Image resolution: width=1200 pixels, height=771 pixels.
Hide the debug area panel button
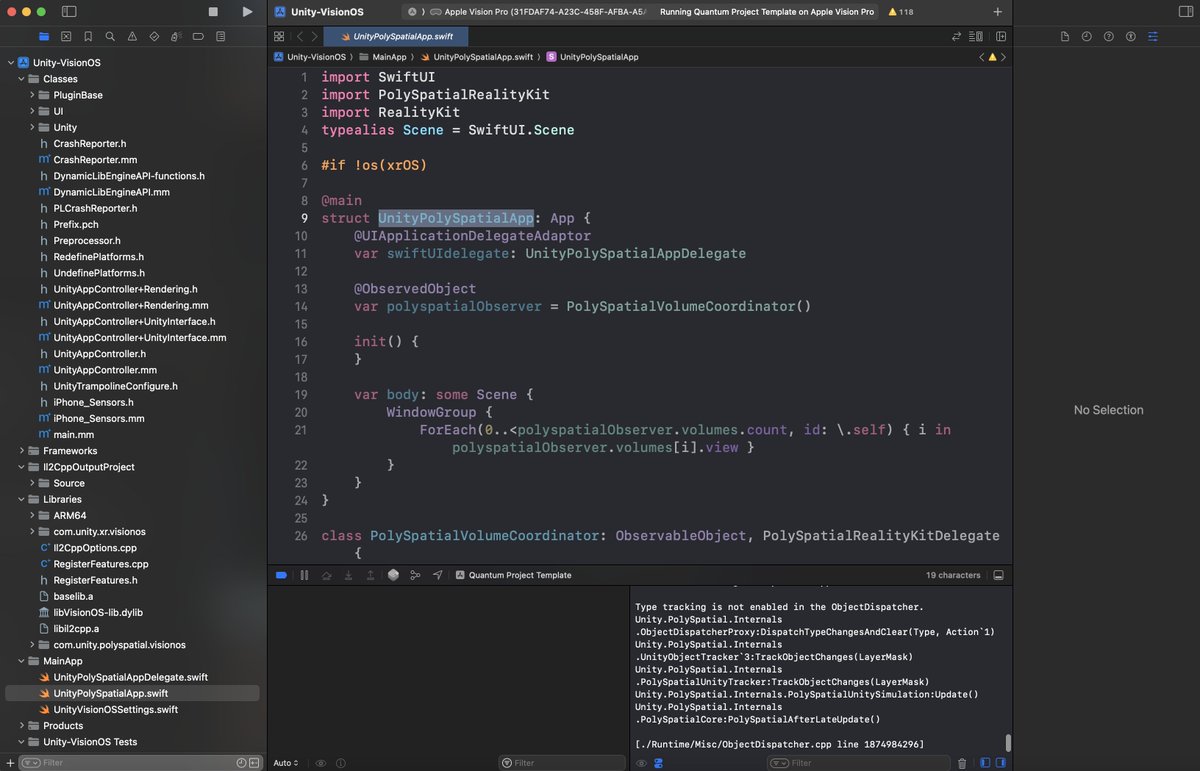click(x=998, y=575)
